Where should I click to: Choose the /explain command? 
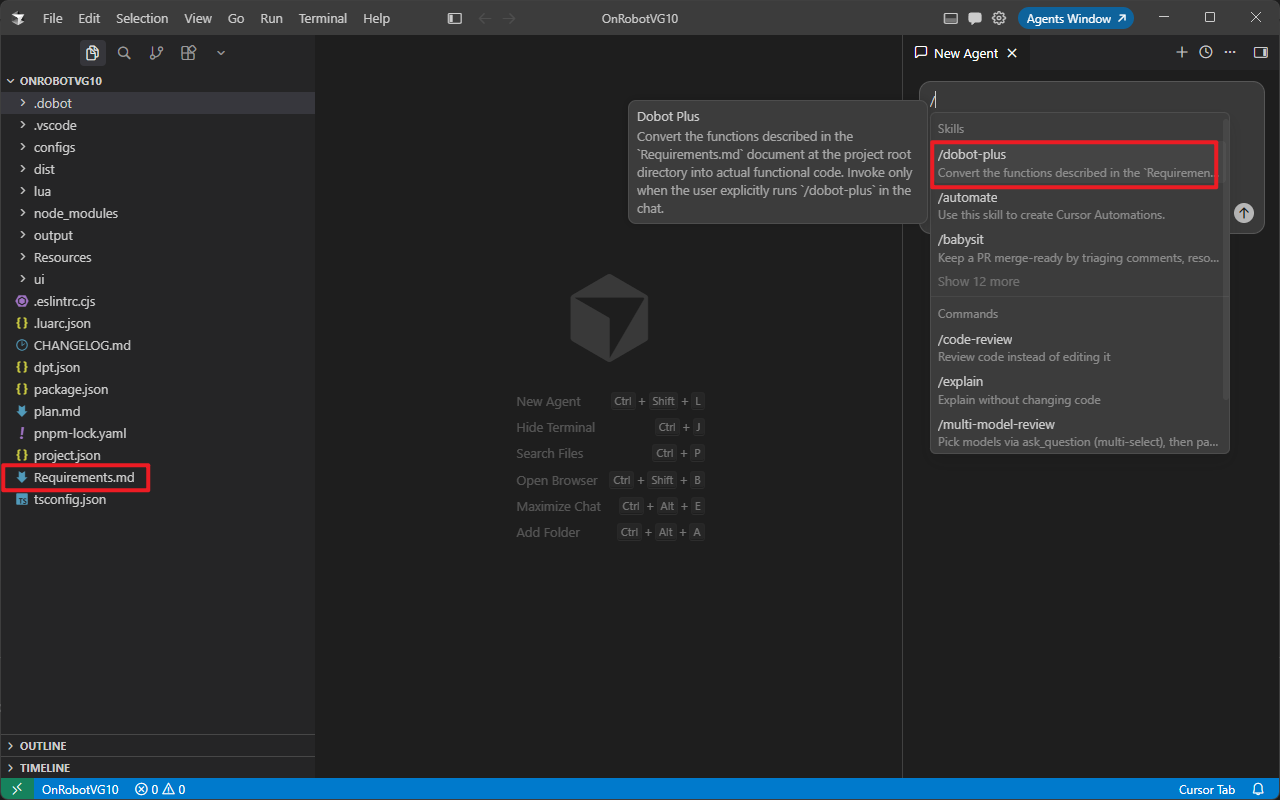pos(1077,390)
